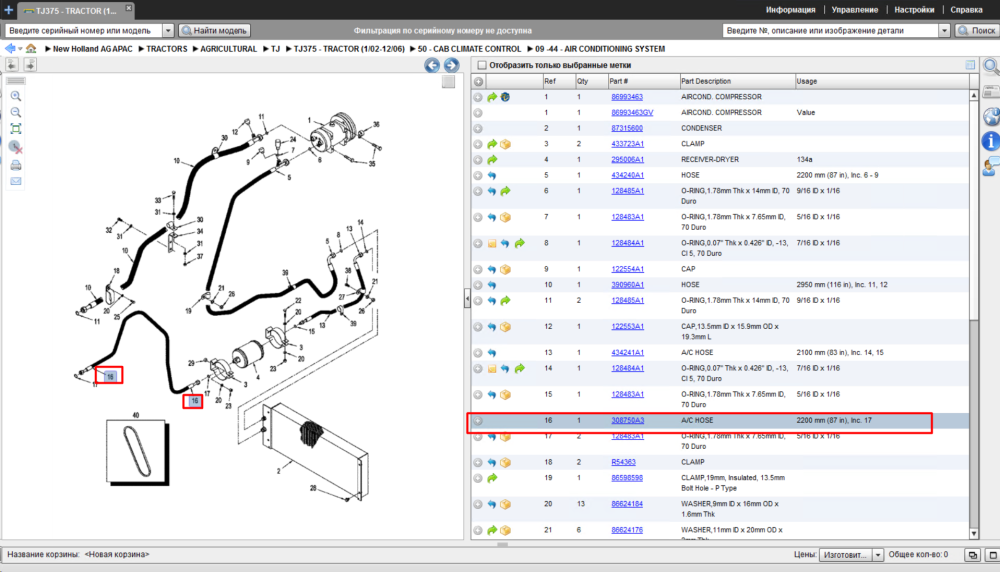The height and width of the screenshot is (572, 1000).
Task: Click in the serial number or model field
Action: tap(83, 31)
